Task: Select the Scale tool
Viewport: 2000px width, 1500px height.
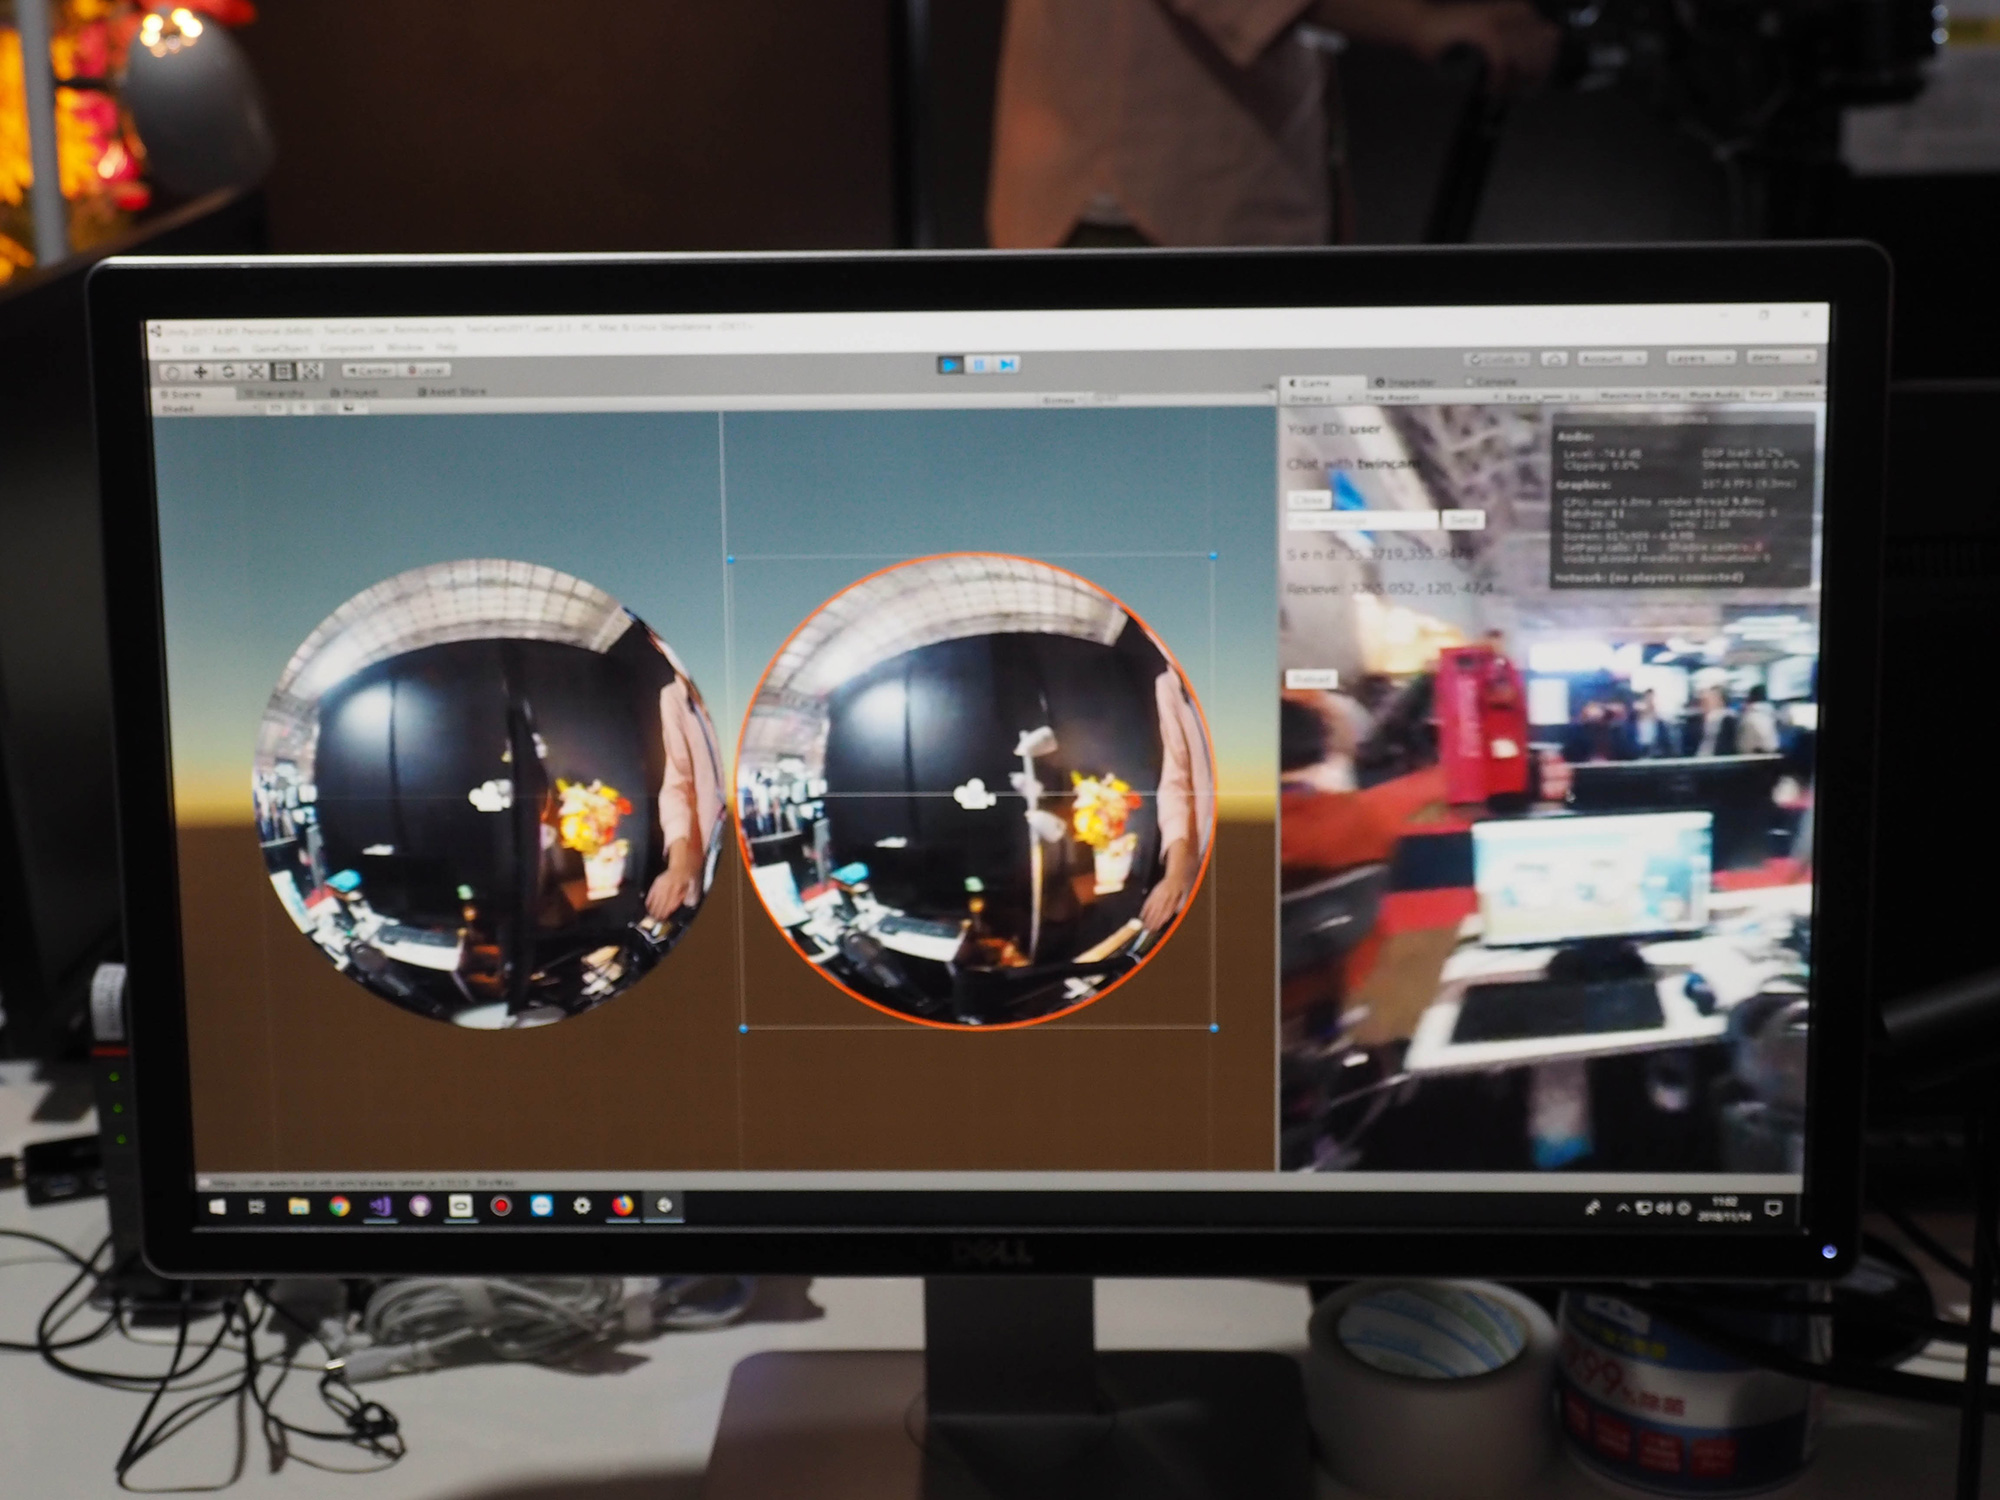Action: tap(256, 372)
